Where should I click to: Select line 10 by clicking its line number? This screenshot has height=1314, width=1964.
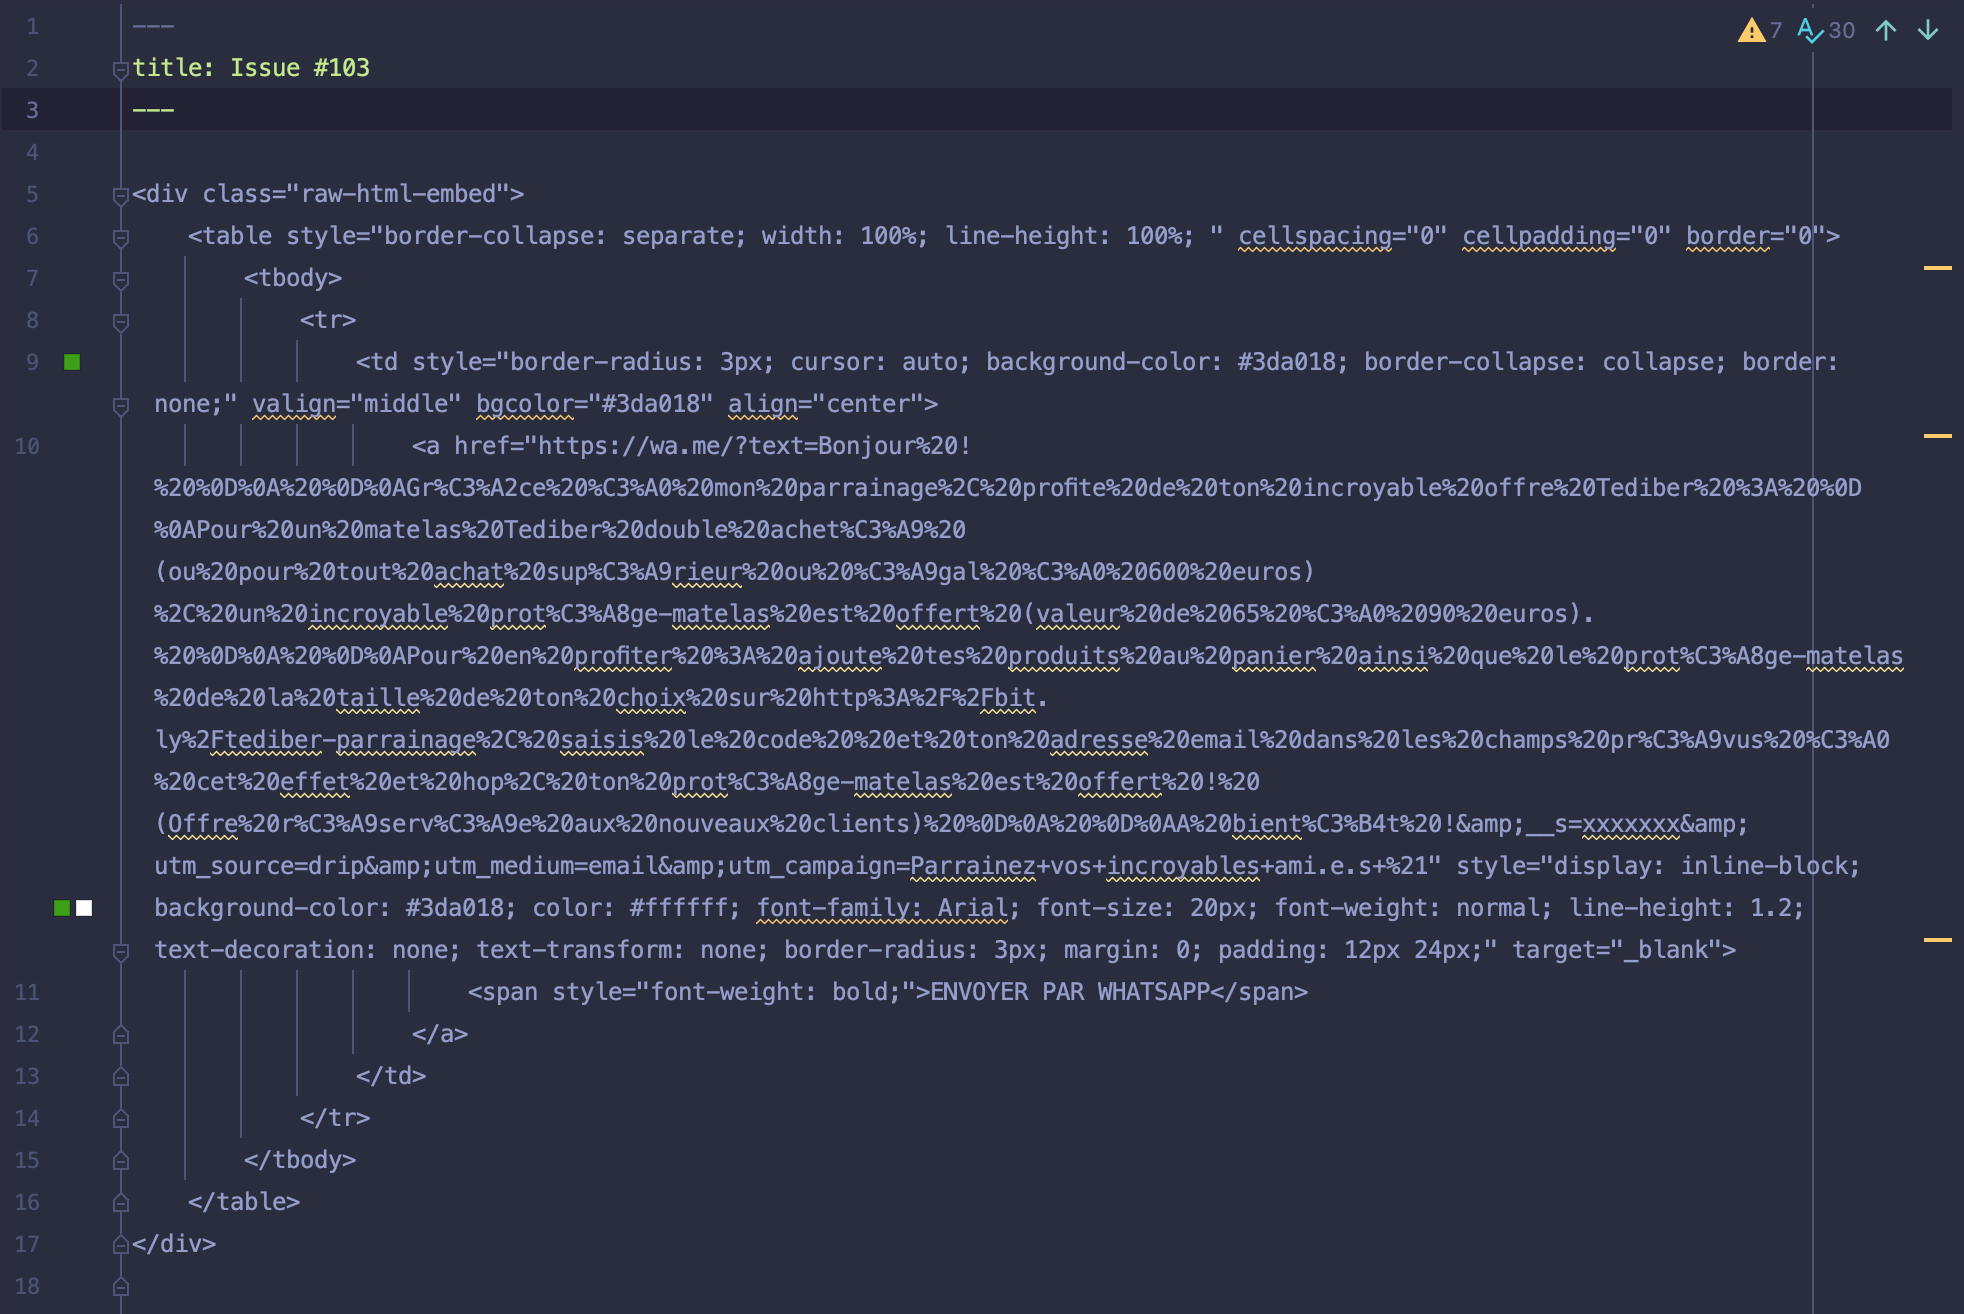[28, 446]
